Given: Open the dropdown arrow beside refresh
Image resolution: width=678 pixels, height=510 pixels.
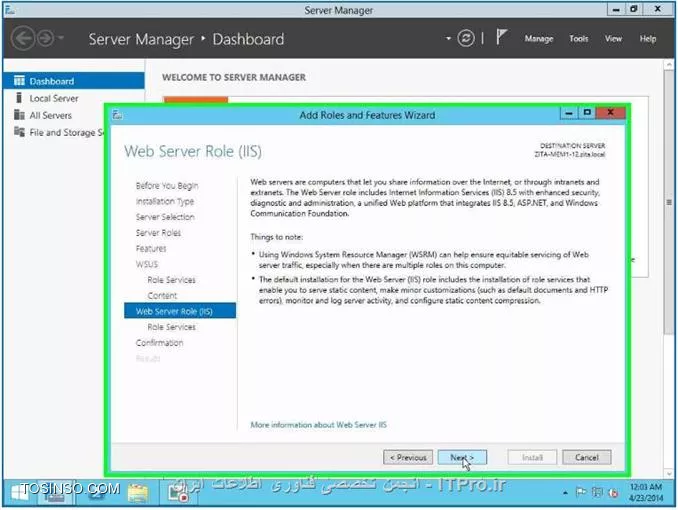Looking at the screenshot, I should 448,38.
